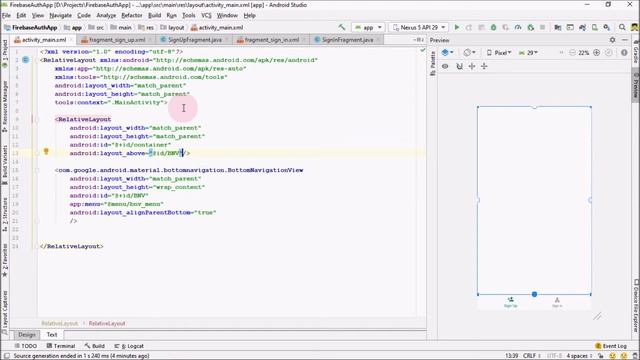The height and width of the screenshot is (360, 640).
Task: Click the Sign In item in preview navigation
Action: point(557,302)
